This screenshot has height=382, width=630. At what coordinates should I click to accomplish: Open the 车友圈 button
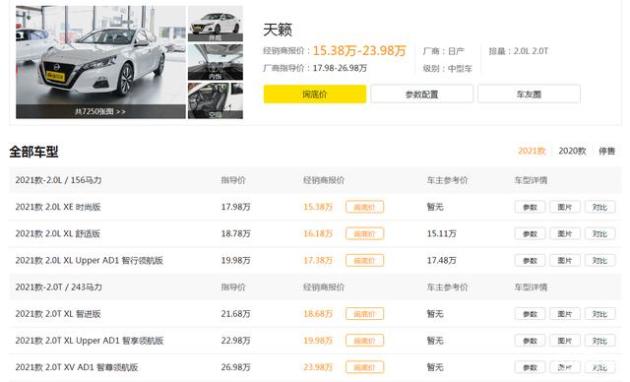coord(529,94)
